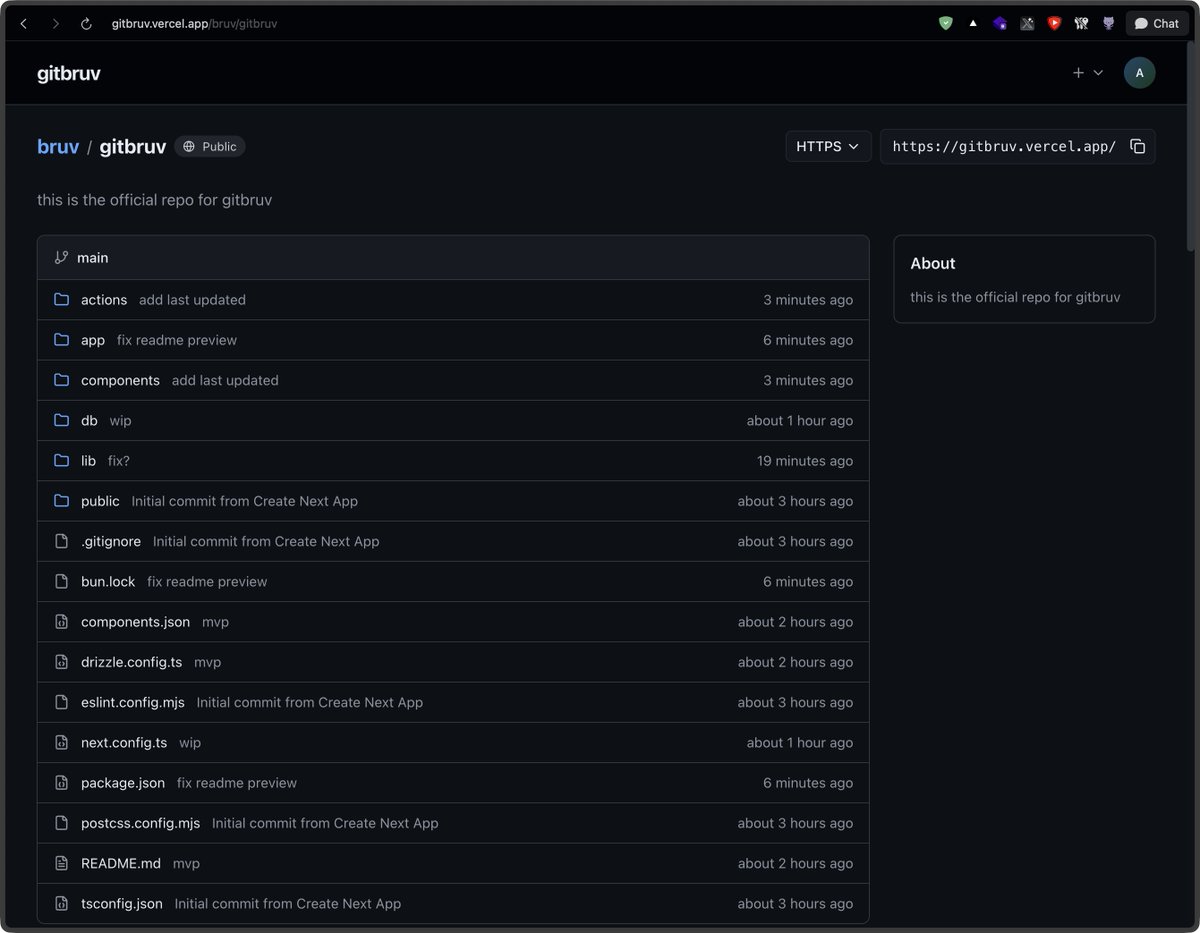Click the purple cube extension icon
The image size is (1200, 933).
tap(1000, 23)
